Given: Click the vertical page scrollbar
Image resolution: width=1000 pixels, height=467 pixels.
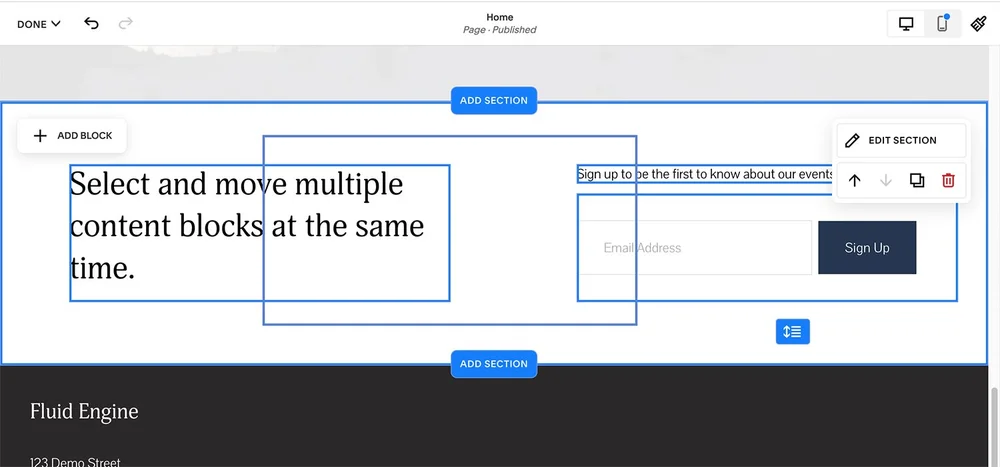Looking at the screenshot, I should (x=994, y=427).
